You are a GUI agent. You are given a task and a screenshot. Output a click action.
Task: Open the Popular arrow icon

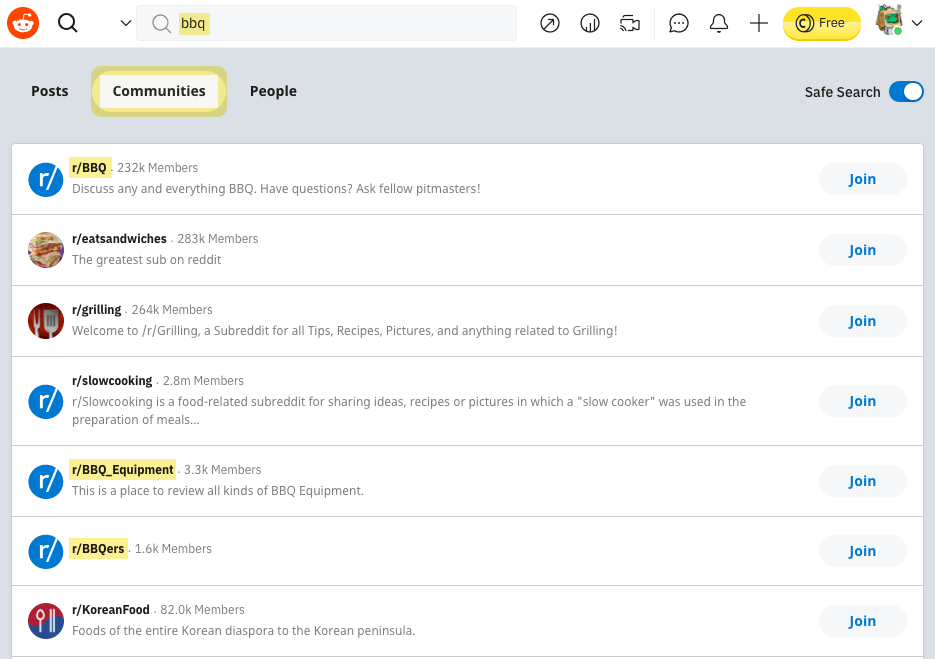(x=550, y=23)
